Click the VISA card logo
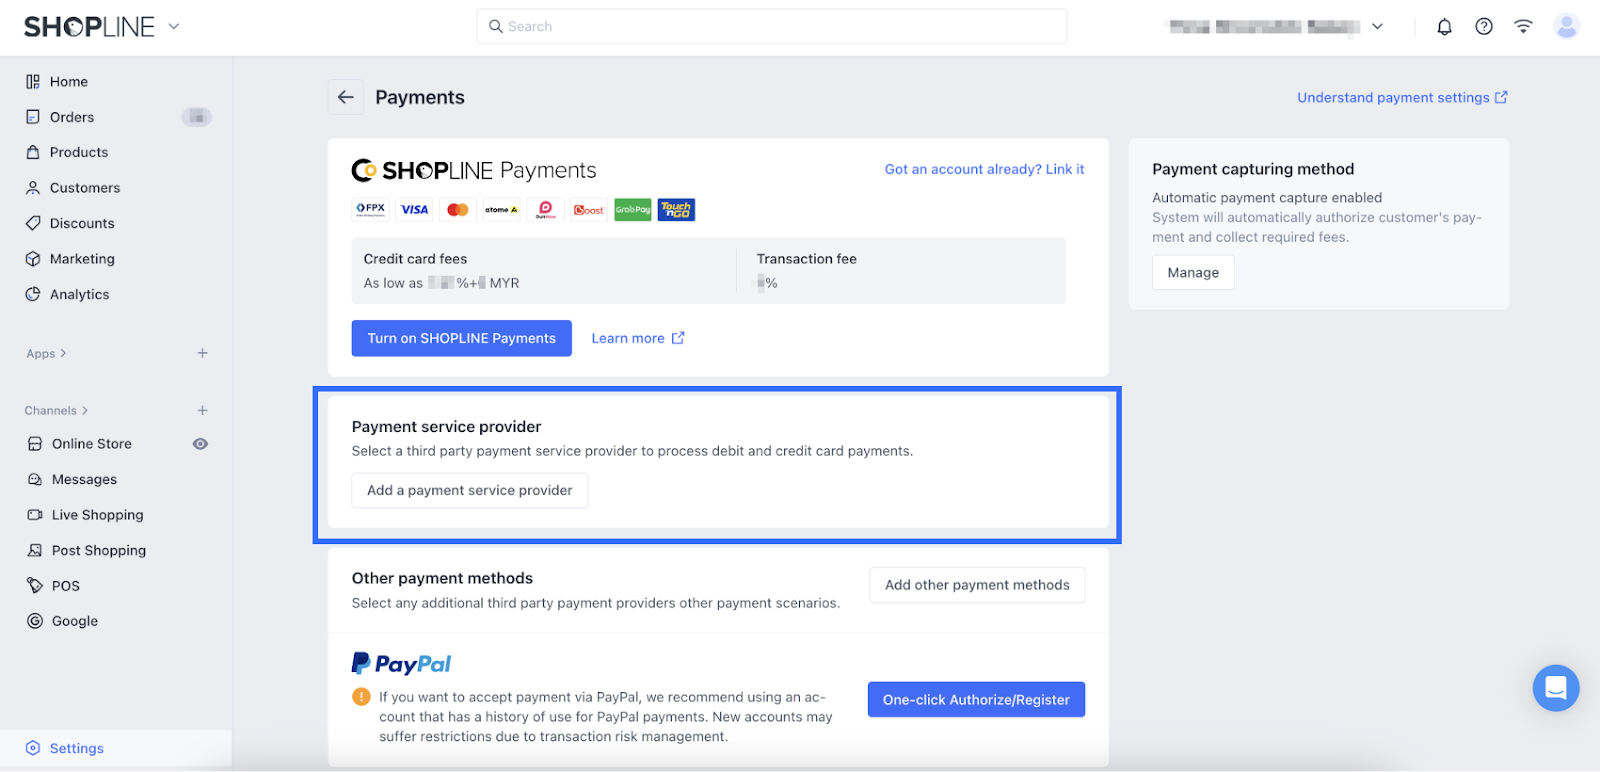 pyautogui.click(x=414, y=210)
